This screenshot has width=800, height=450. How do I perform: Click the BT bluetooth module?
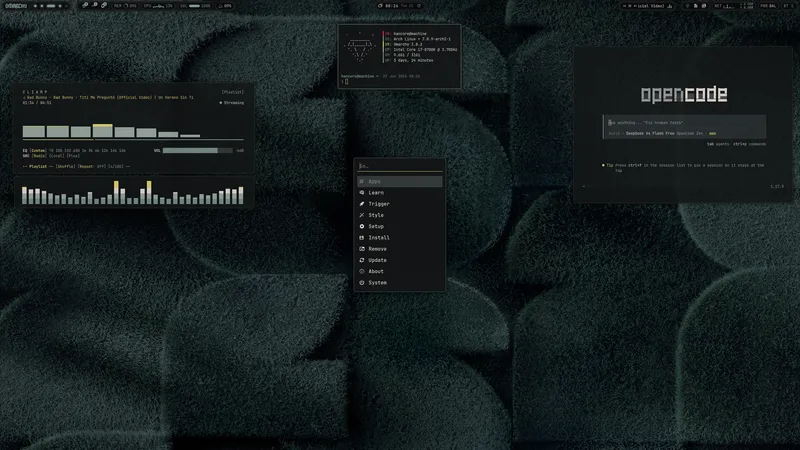tap(788, 6)
